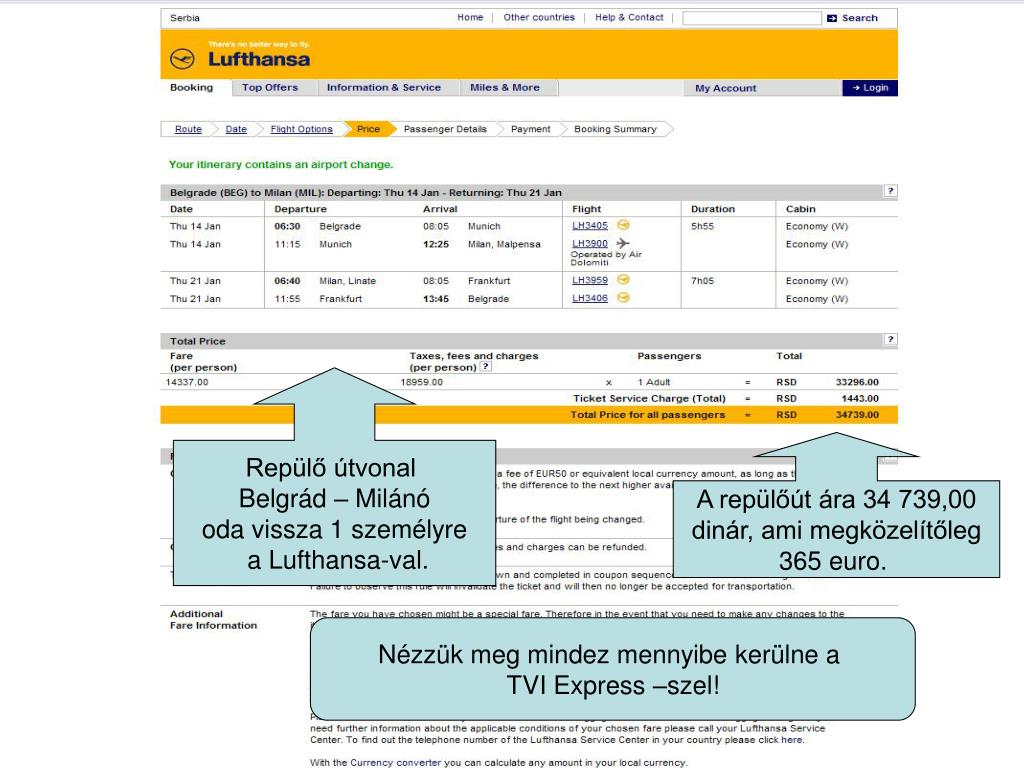
Task: Click the Serbia country label
Action: coord(185,18)
